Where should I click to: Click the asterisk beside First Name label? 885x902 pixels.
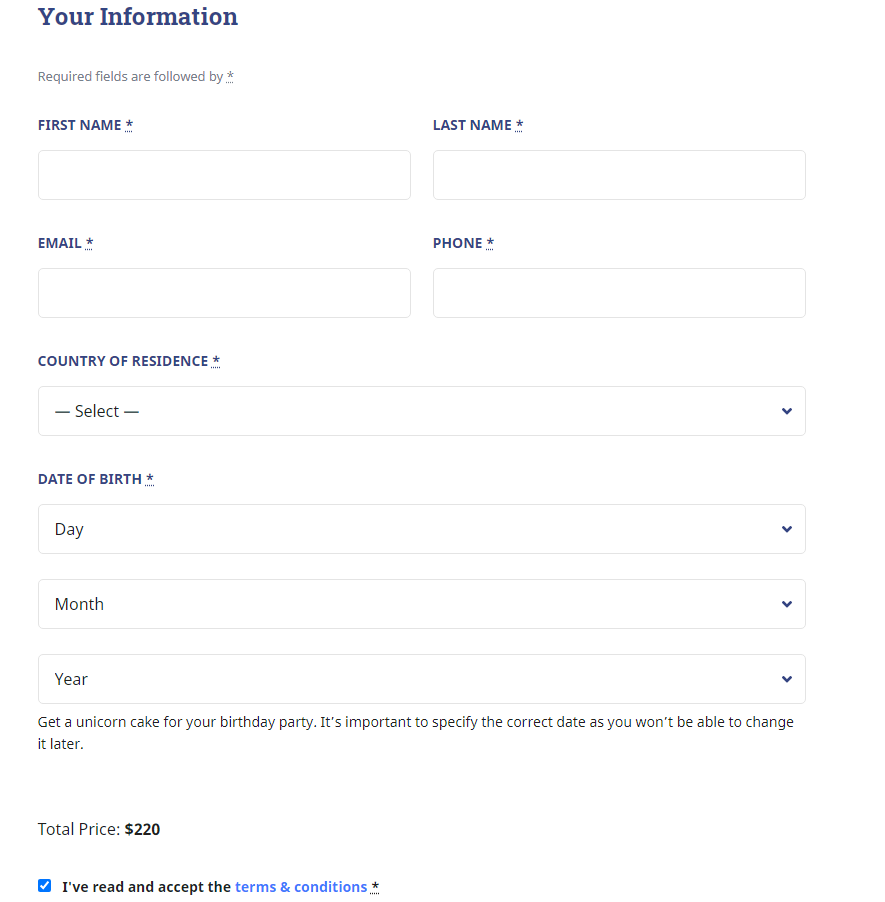tap(129, 124)
